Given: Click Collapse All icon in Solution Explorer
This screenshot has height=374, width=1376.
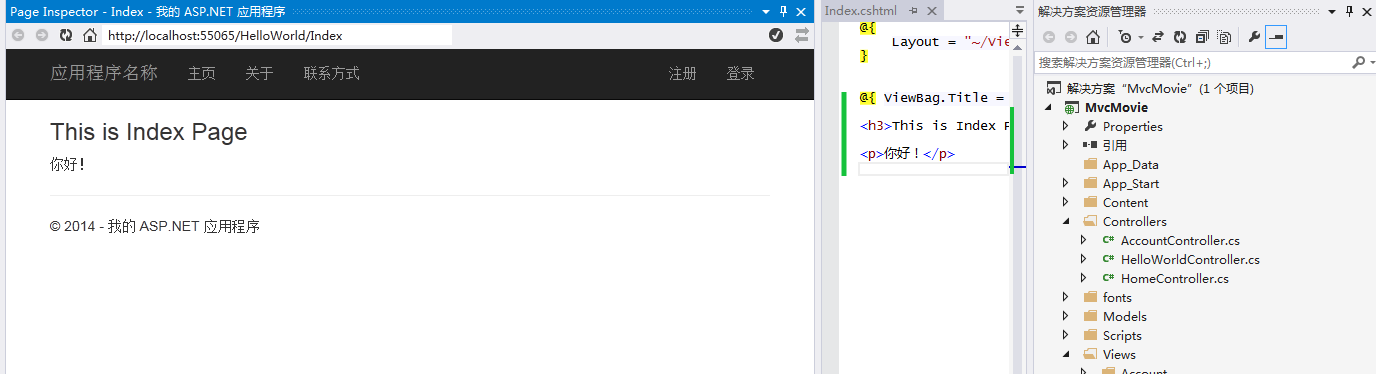Looking at the screenshot, I should pos(1202,37).
